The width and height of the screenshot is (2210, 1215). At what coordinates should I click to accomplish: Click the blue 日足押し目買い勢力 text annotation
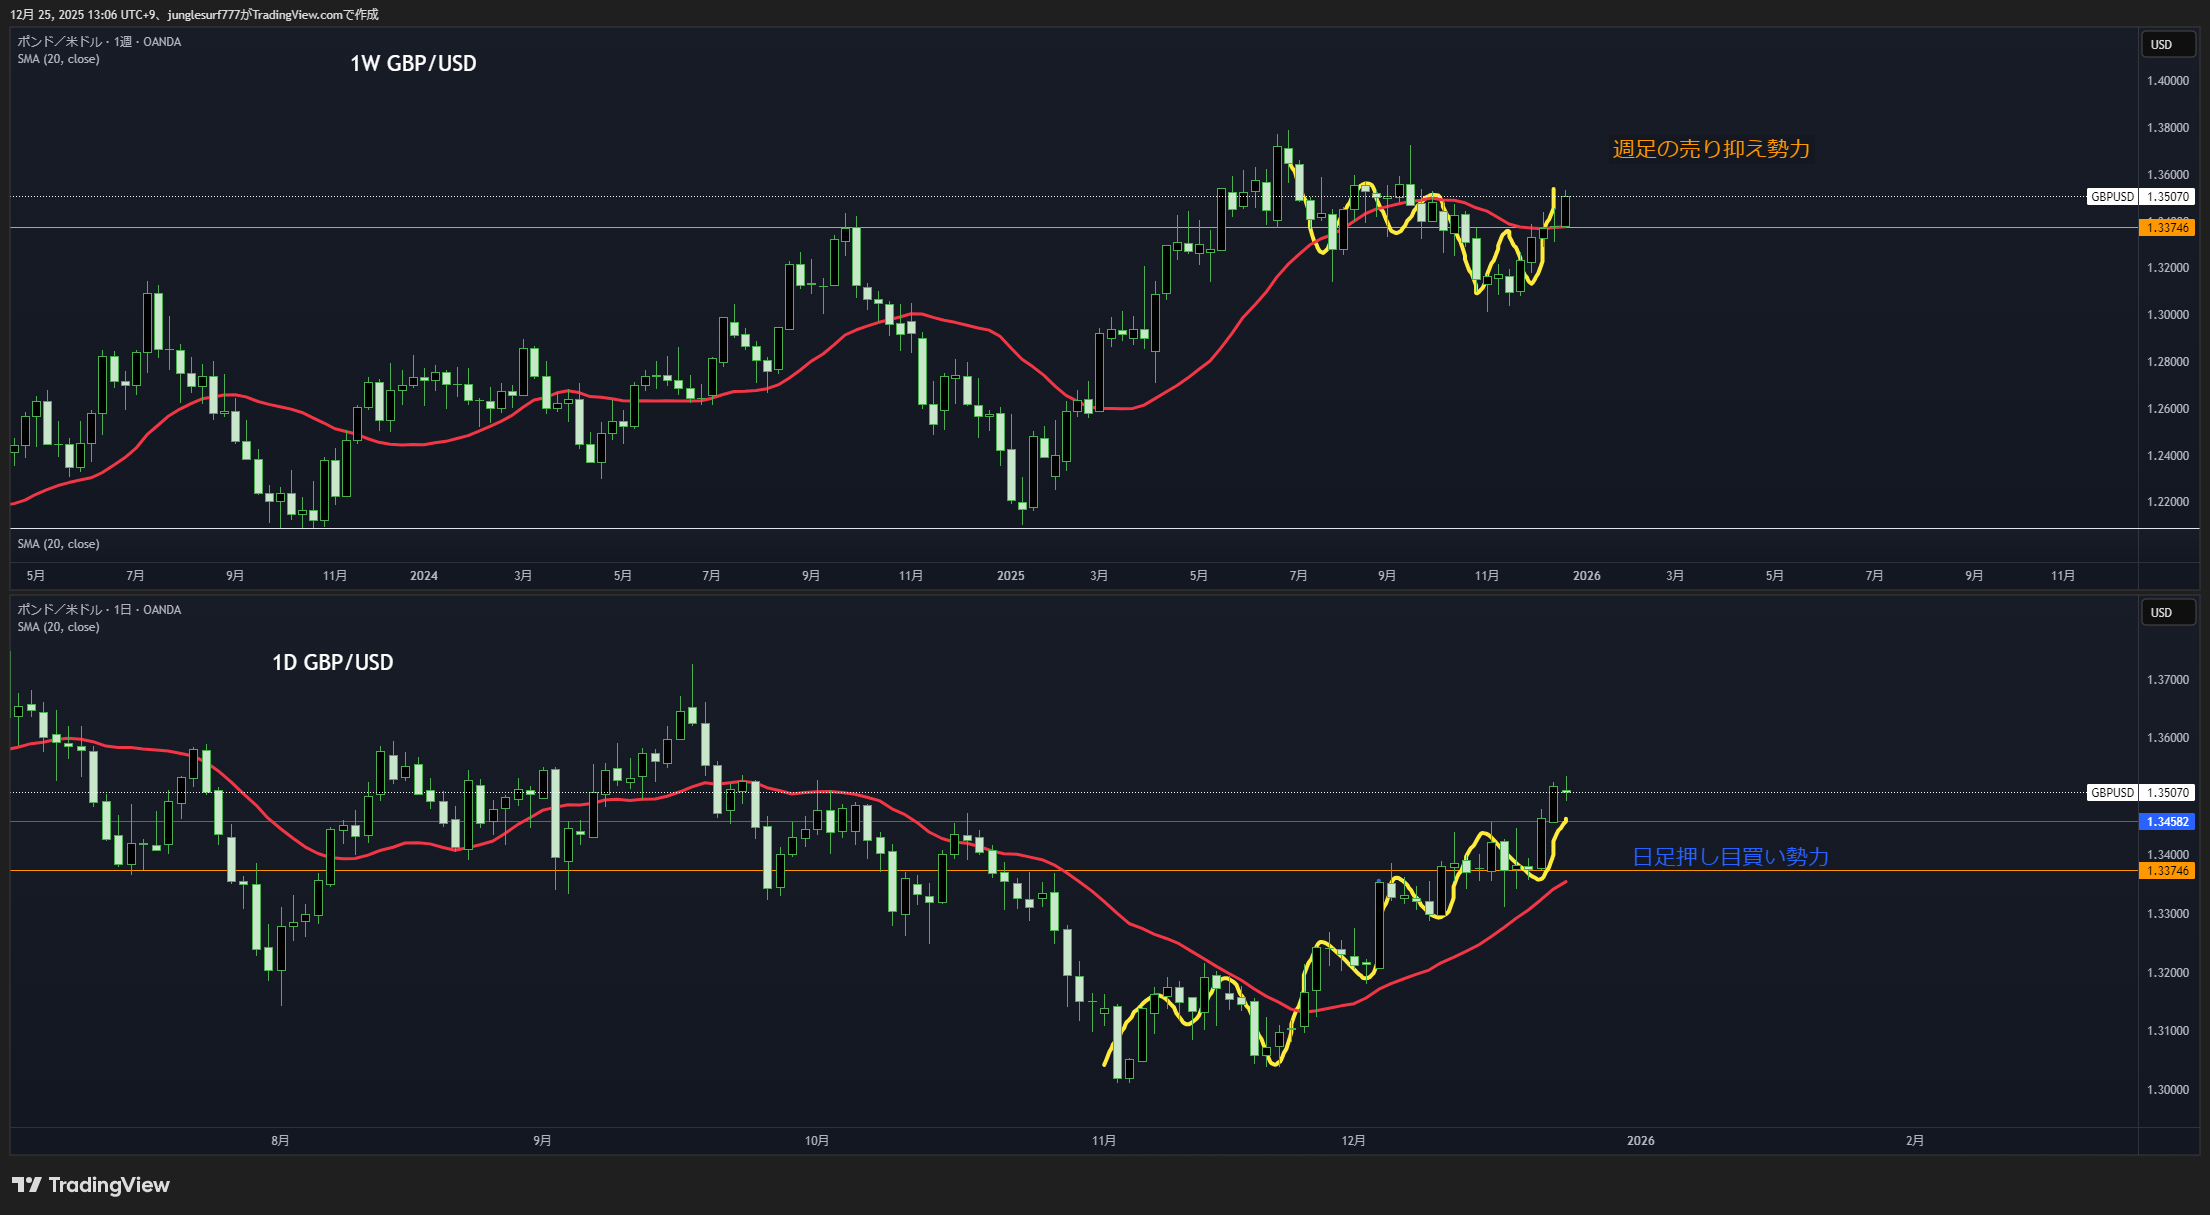[x=1730, y=857]
